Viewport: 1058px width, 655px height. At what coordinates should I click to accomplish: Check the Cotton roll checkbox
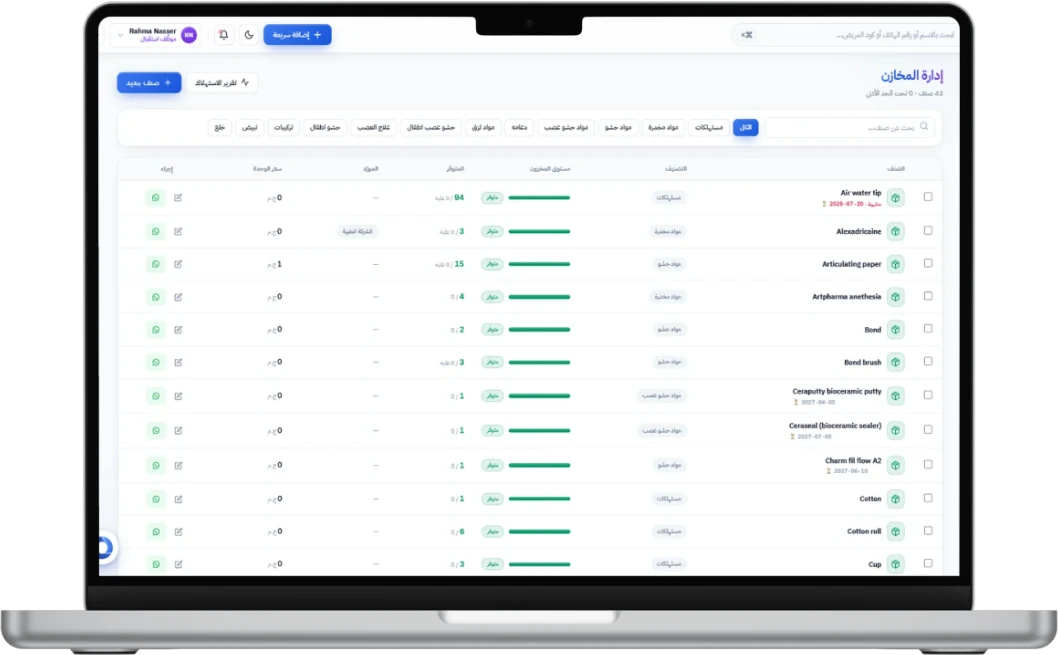click(x=928, y=531)
